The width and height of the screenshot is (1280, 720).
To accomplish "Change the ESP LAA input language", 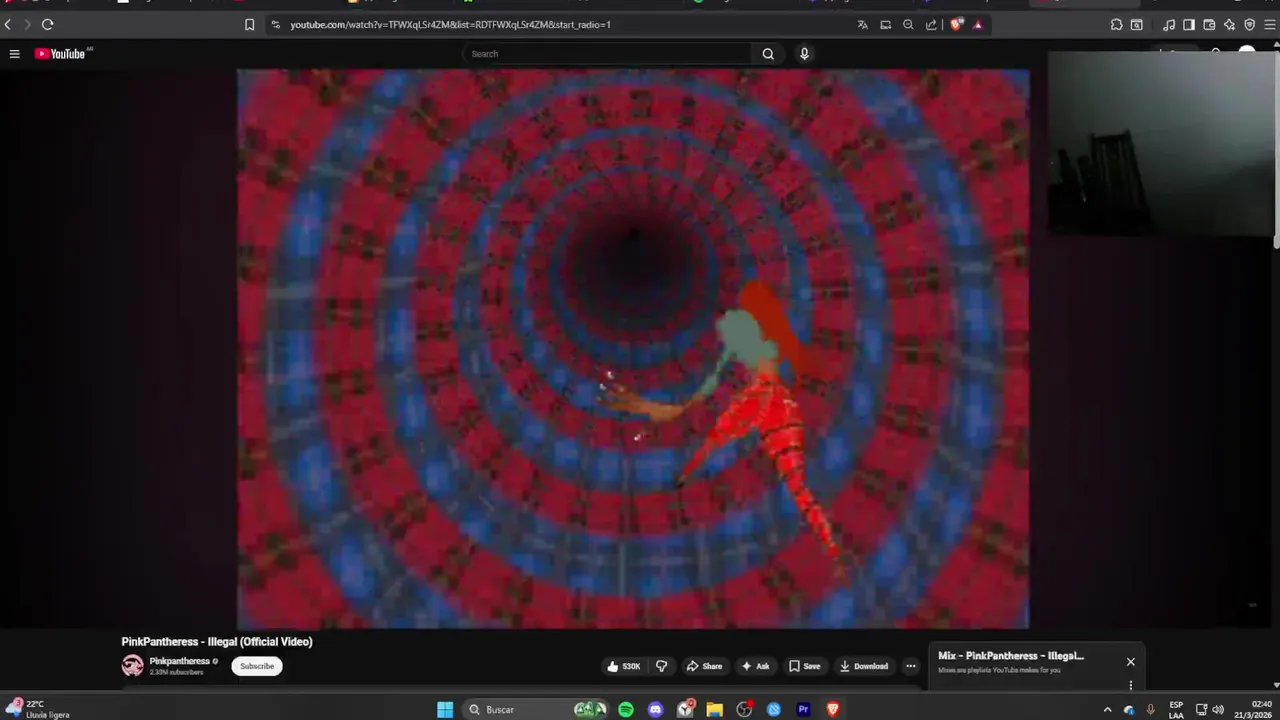I will point(1176,710).
